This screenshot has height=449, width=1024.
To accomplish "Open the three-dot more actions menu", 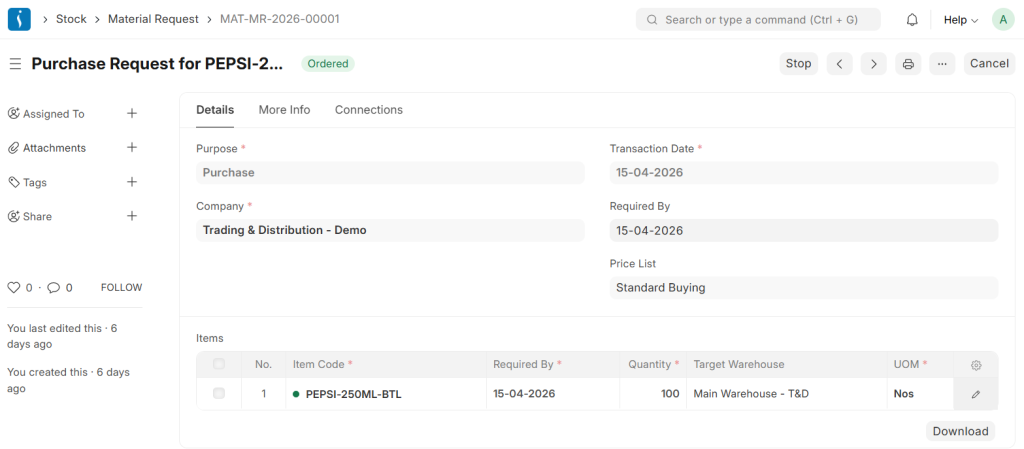I will [x=942, y=64].
